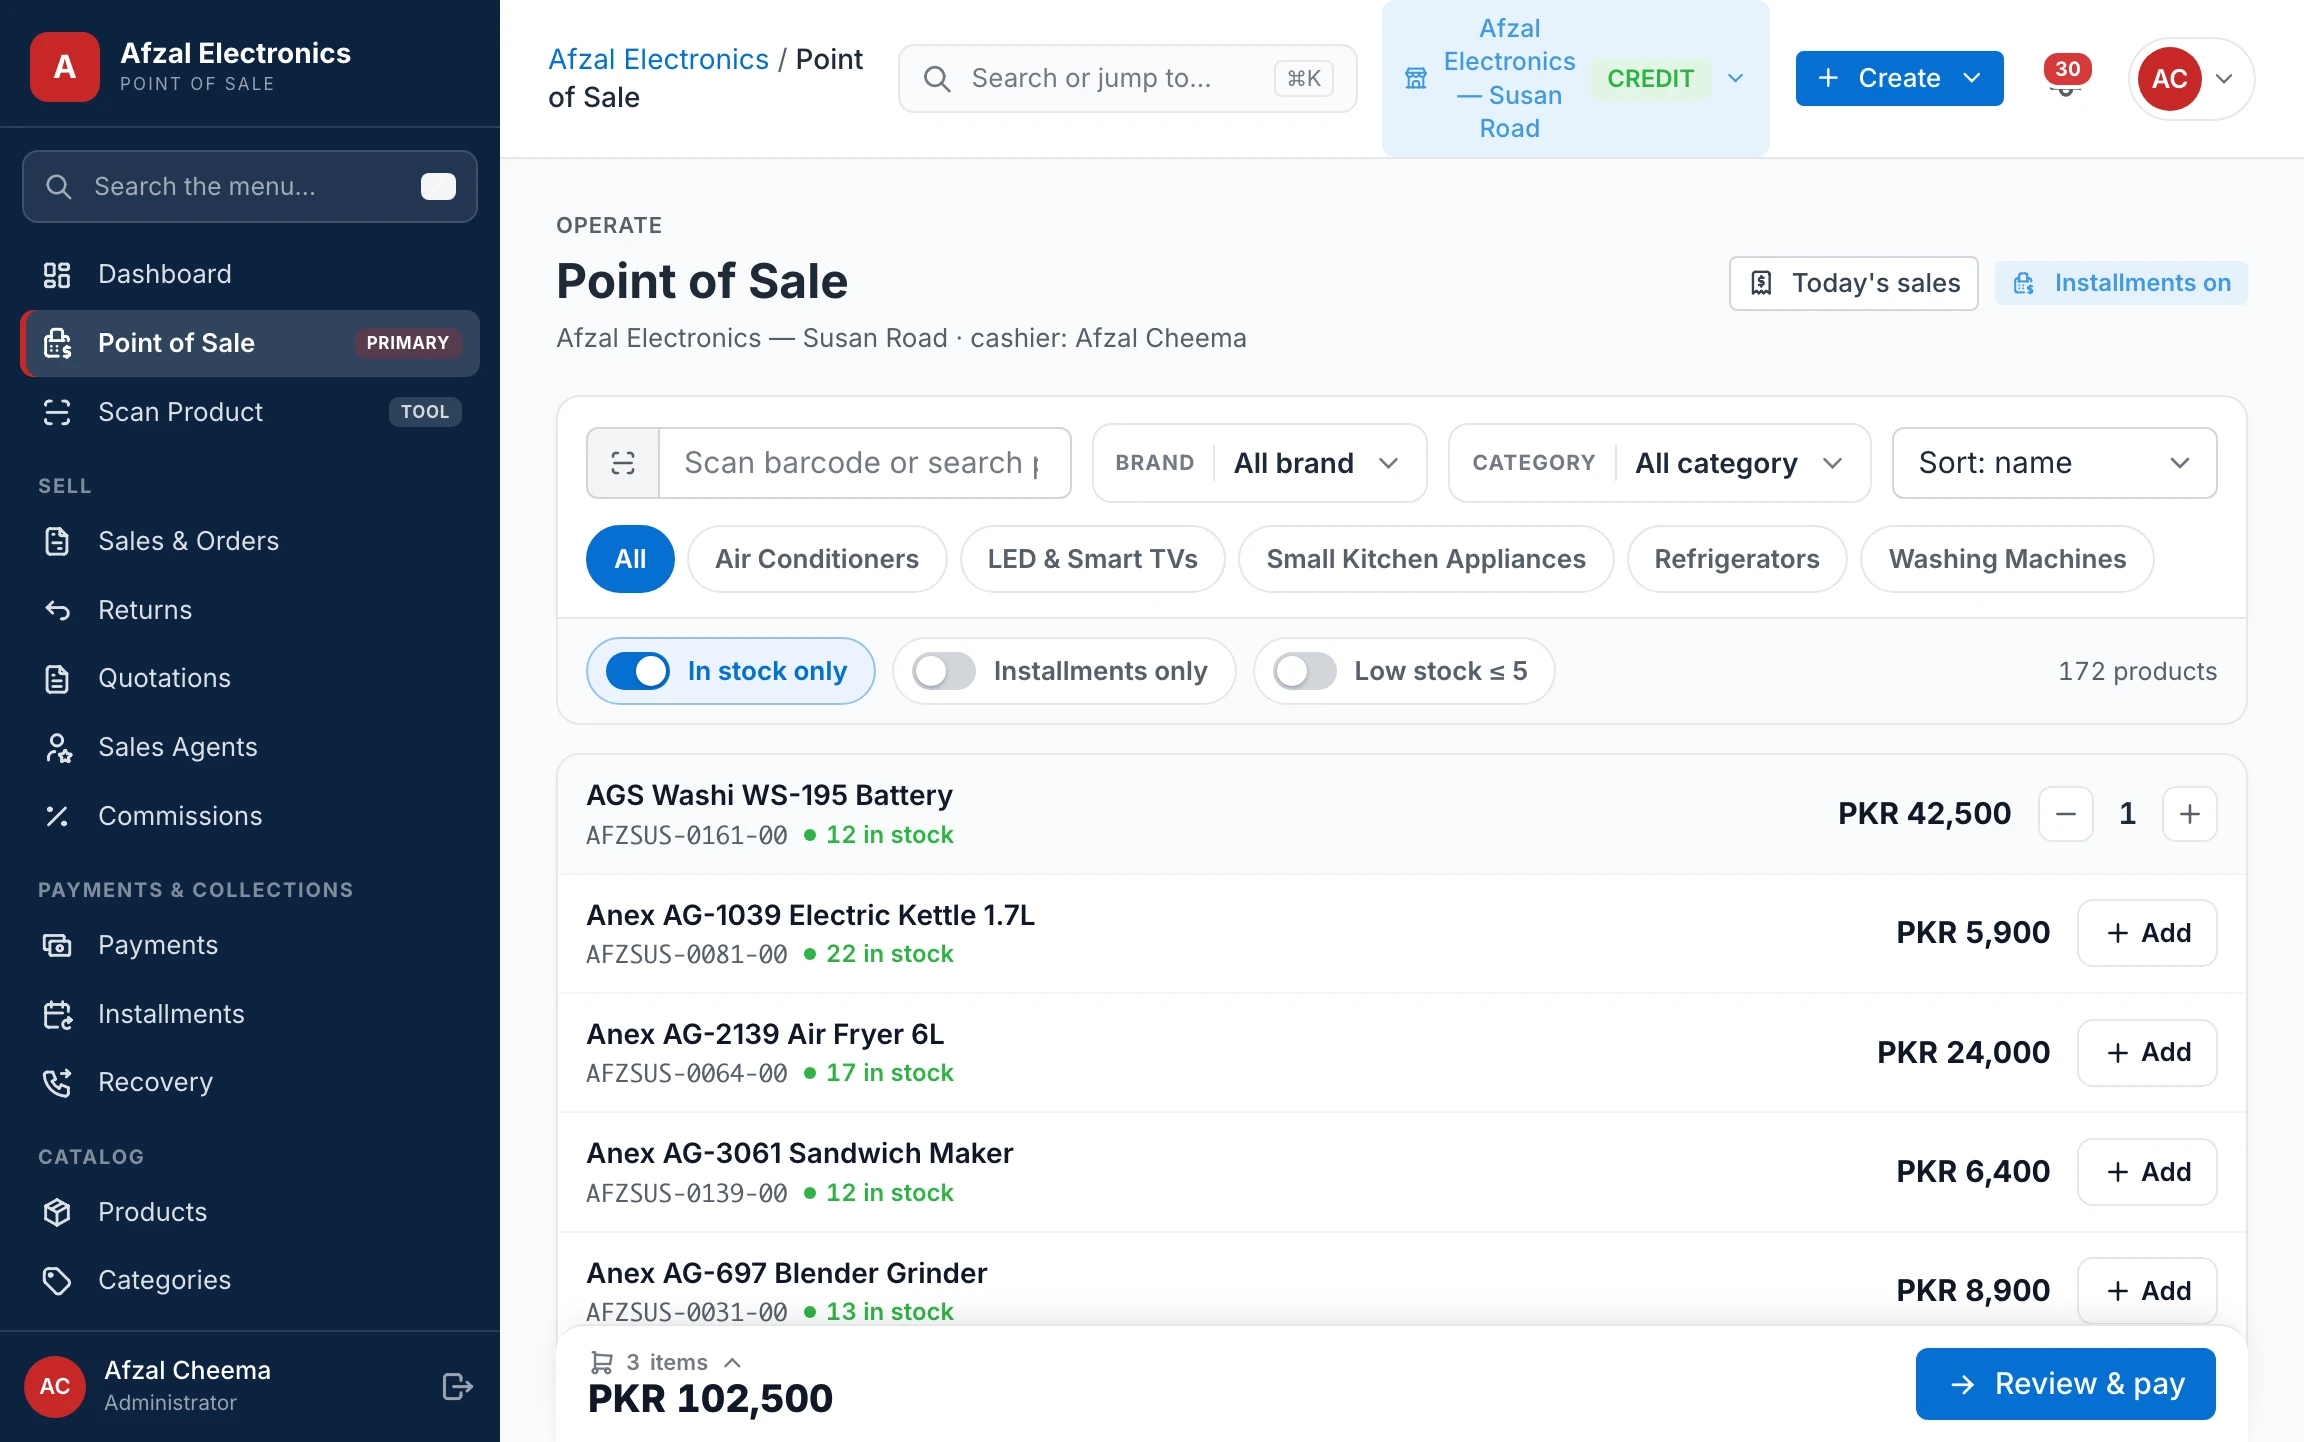2304x1442 pixels.
Task: Open Scan Product tool in sidebar
Action: point(250,412)
